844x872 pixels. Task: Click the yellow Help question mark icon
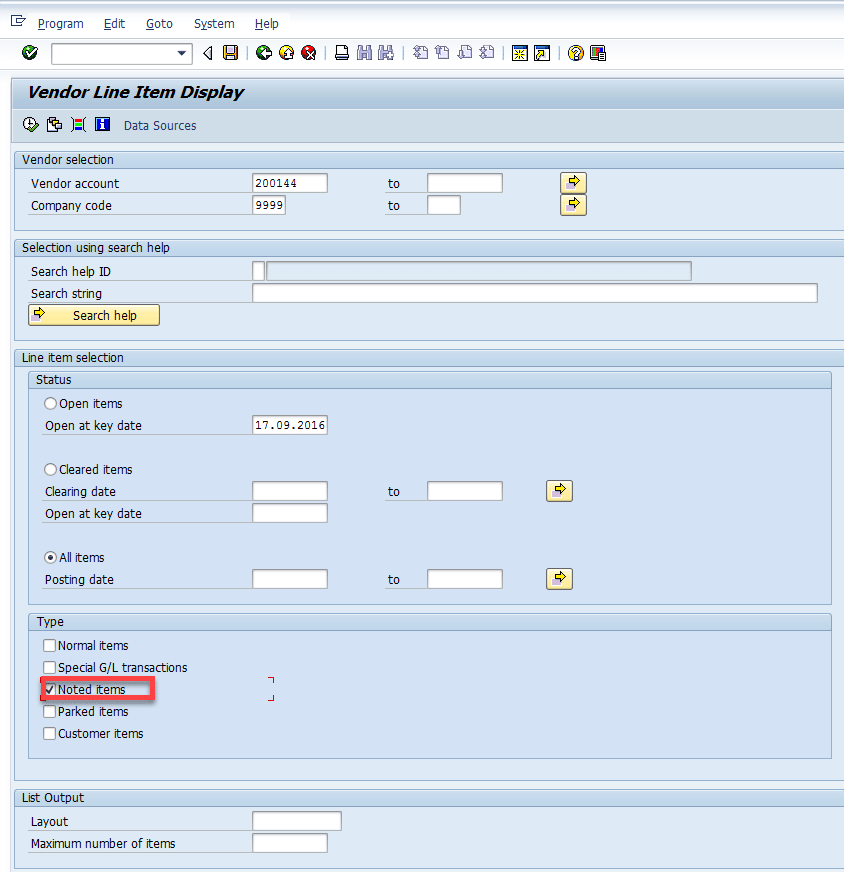tap(575, 53)
